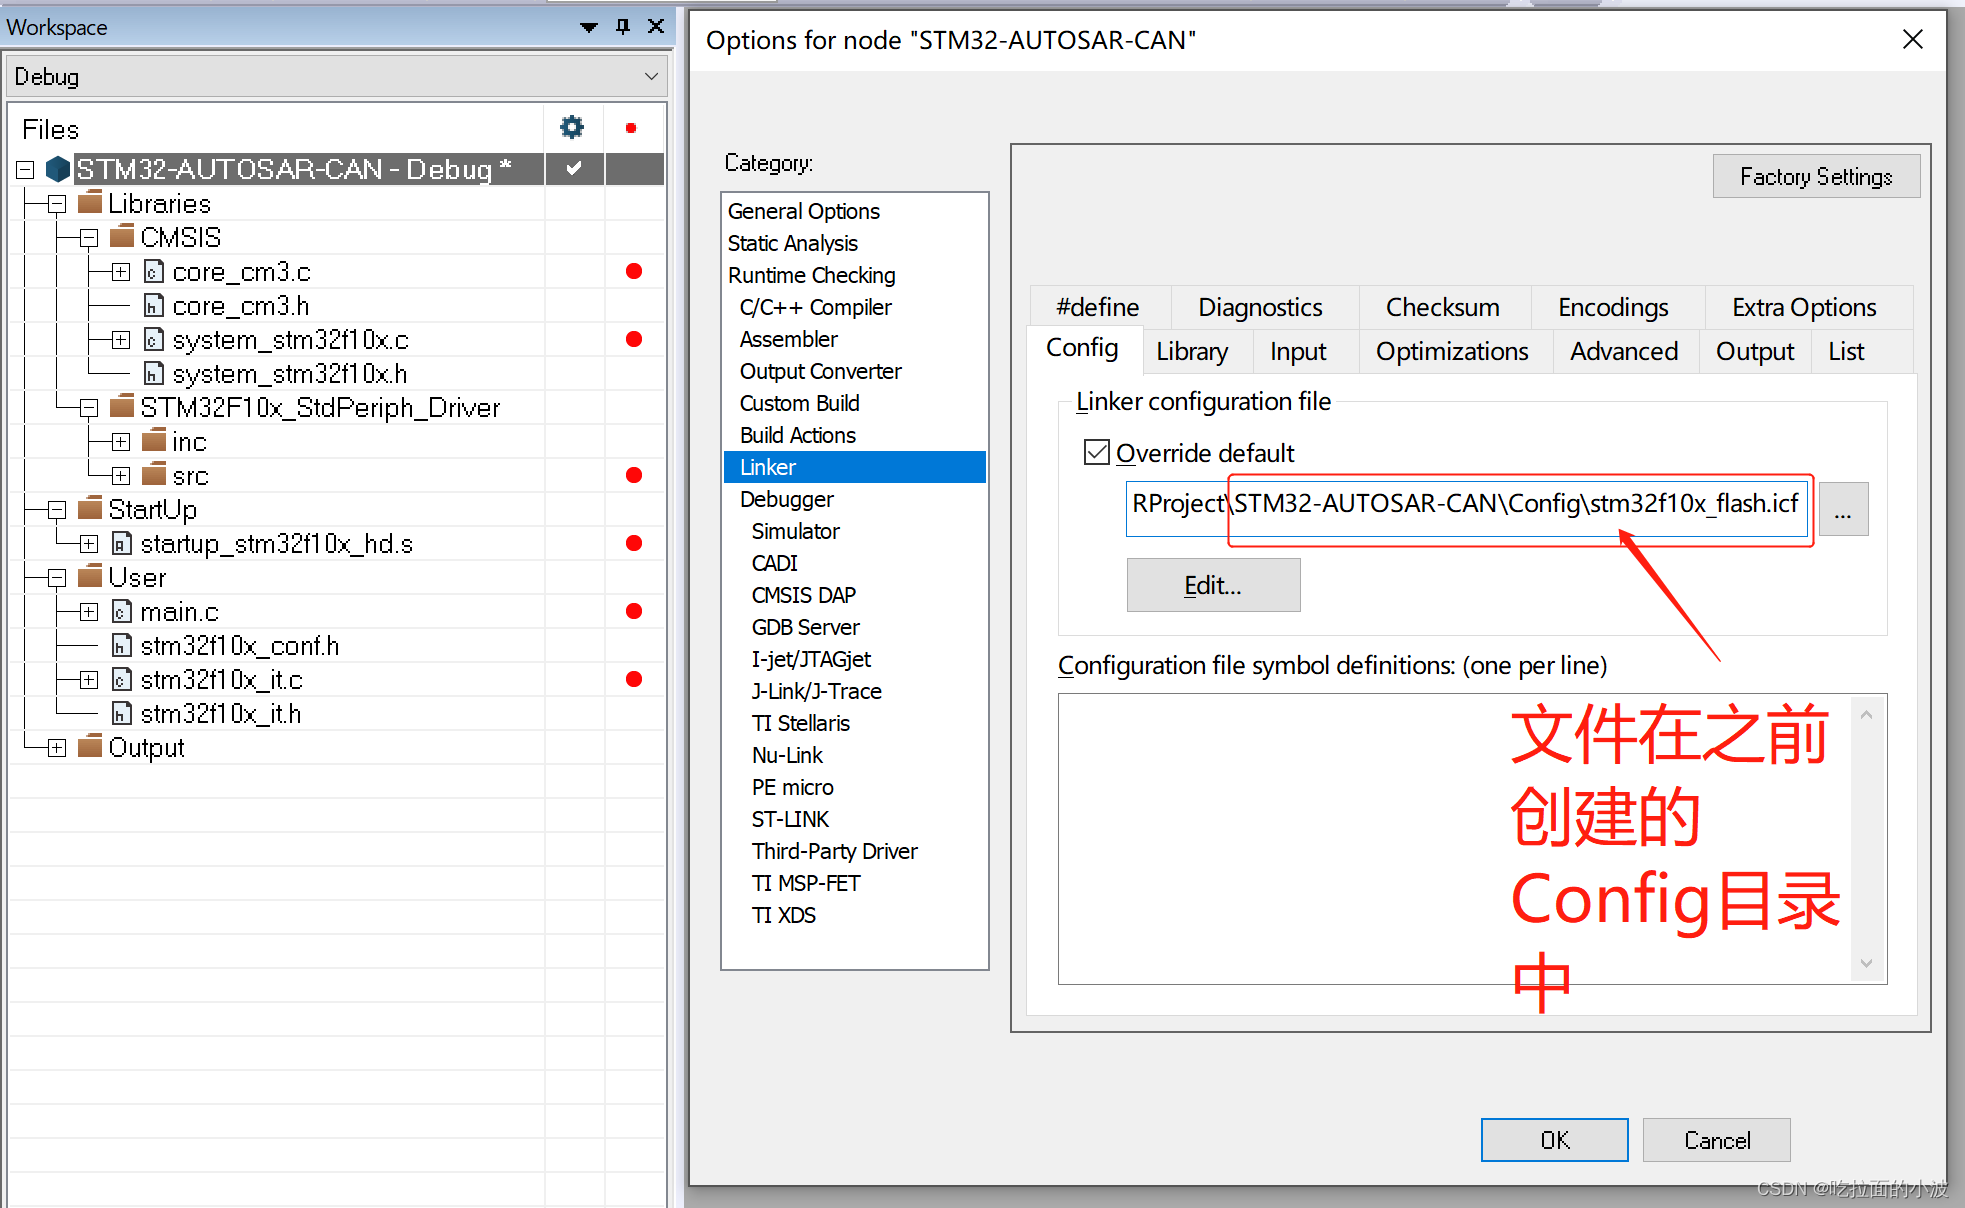Click the CMSIS folder icon
The image size is (1965, 1208).
pyautogui.click(x=122, y=238)
